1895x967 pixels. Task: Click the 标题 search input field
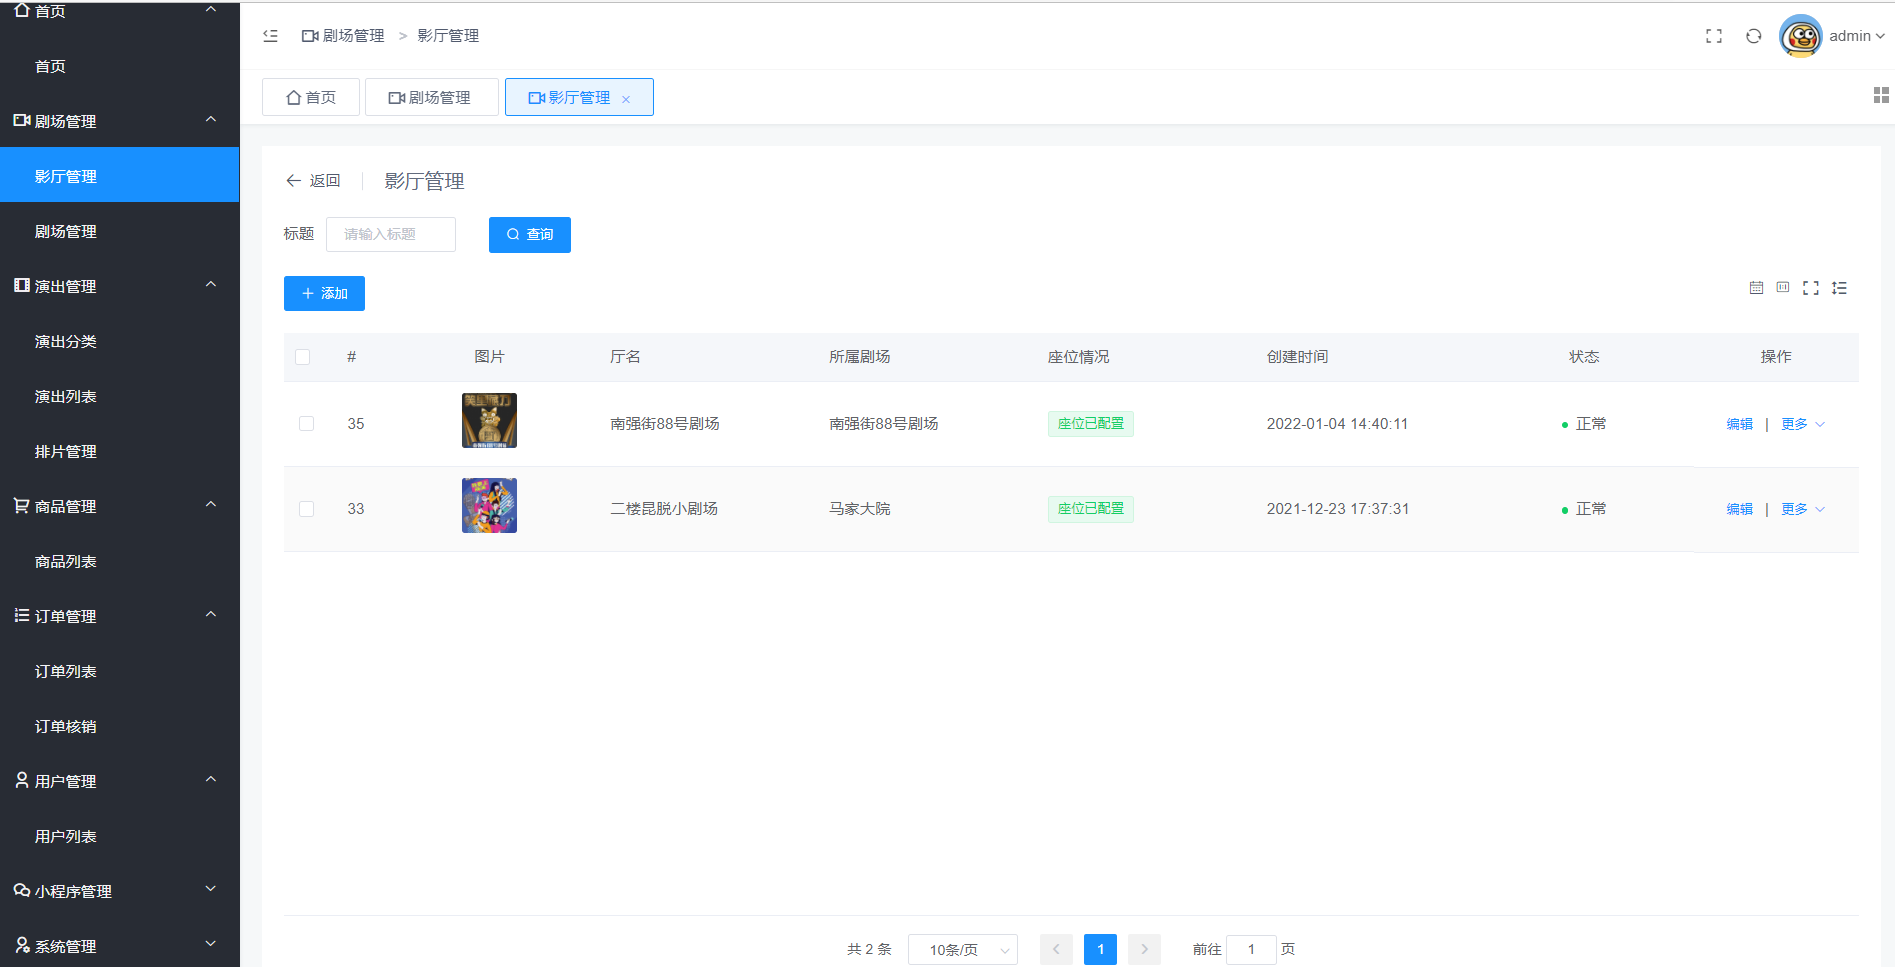point(391,235)
